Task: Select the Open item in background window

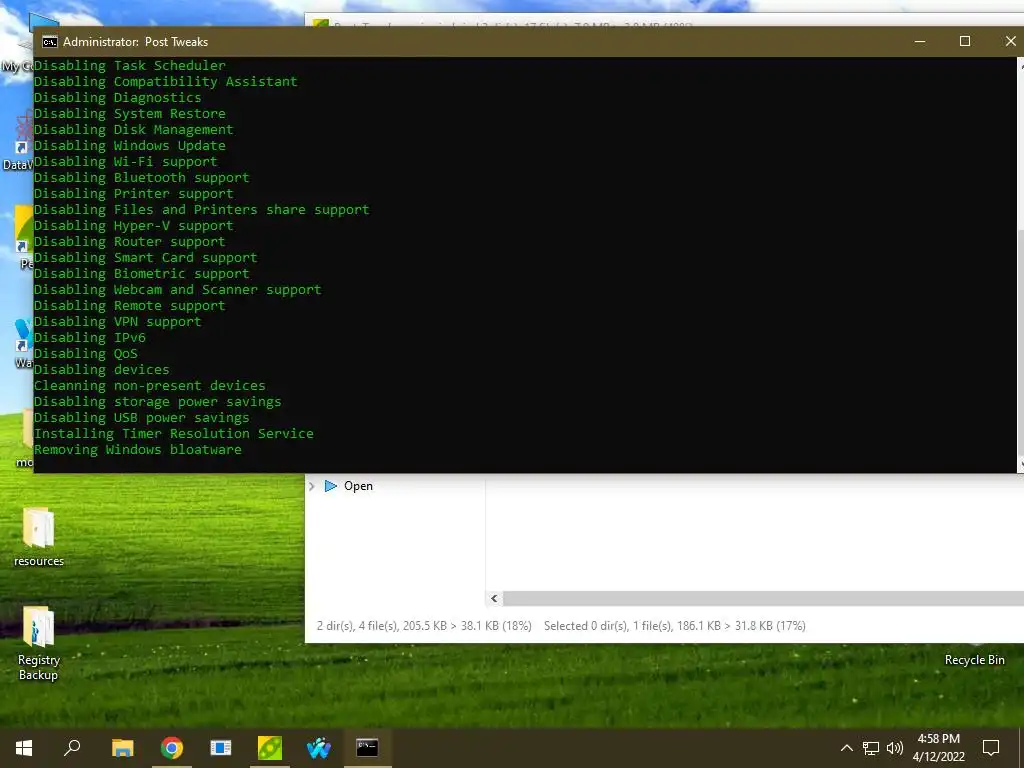Action: [x=358, y=486]
